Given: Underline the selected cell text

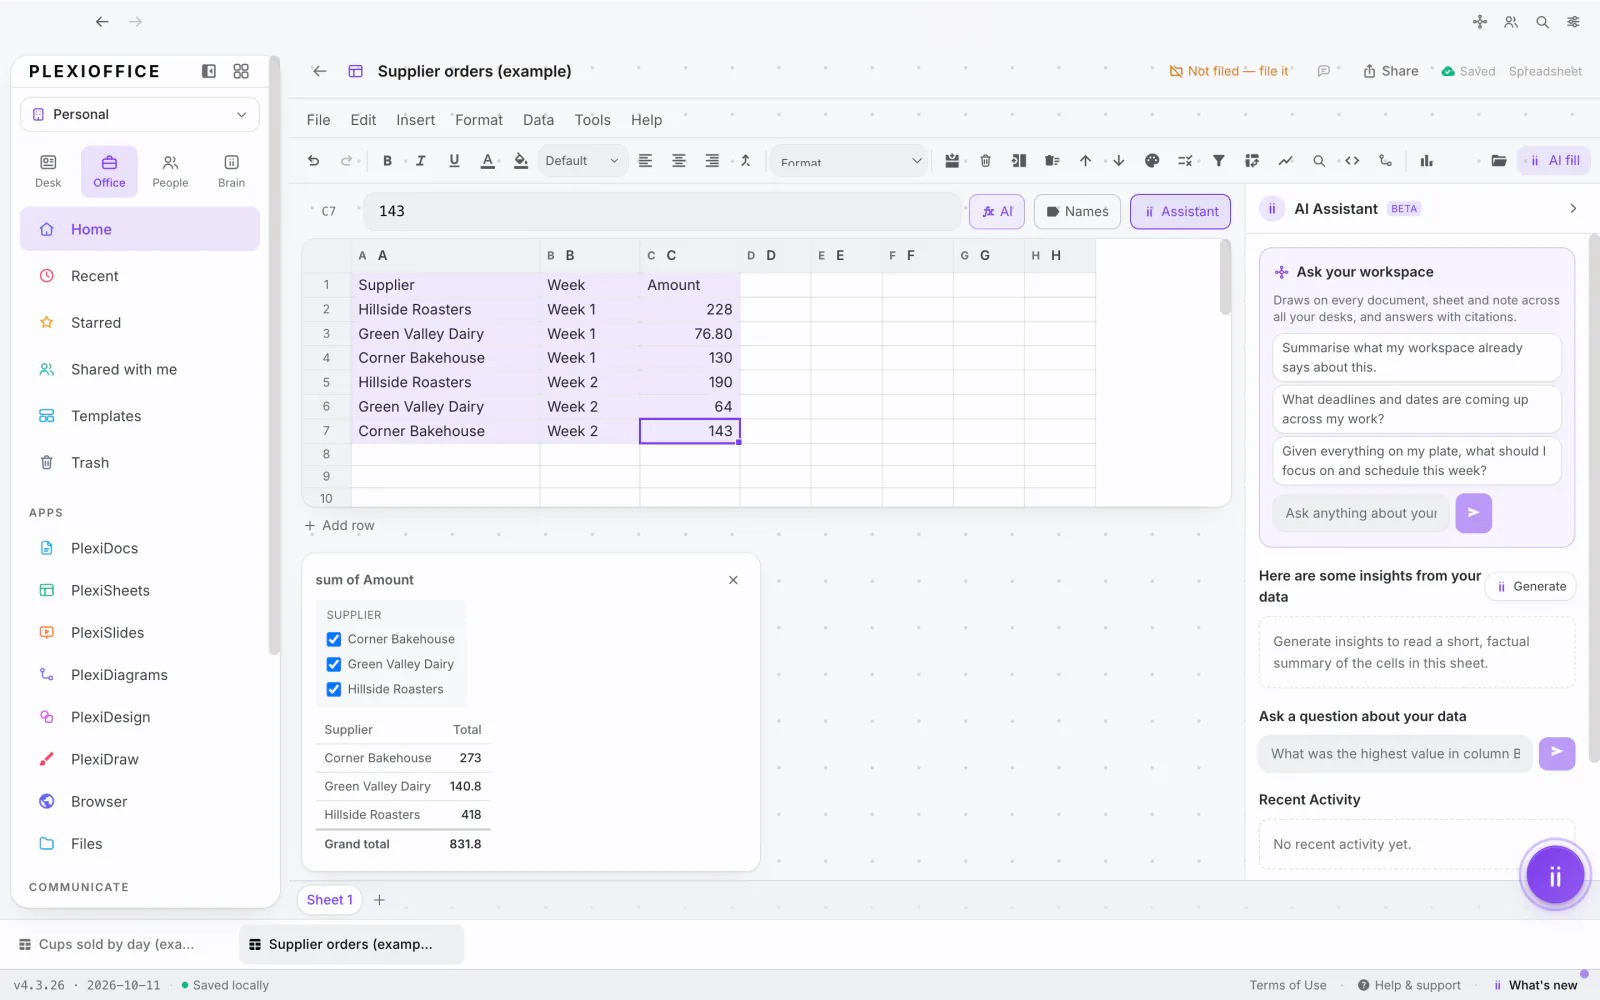Looking at the screenshot, I should point(454,161).
